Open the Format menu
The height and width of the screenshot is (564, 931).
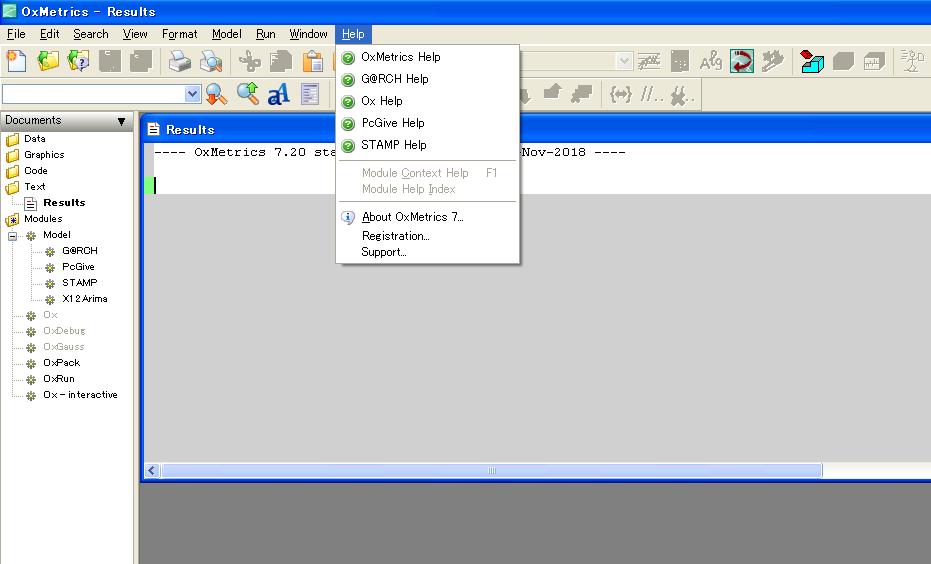(179, 34)
